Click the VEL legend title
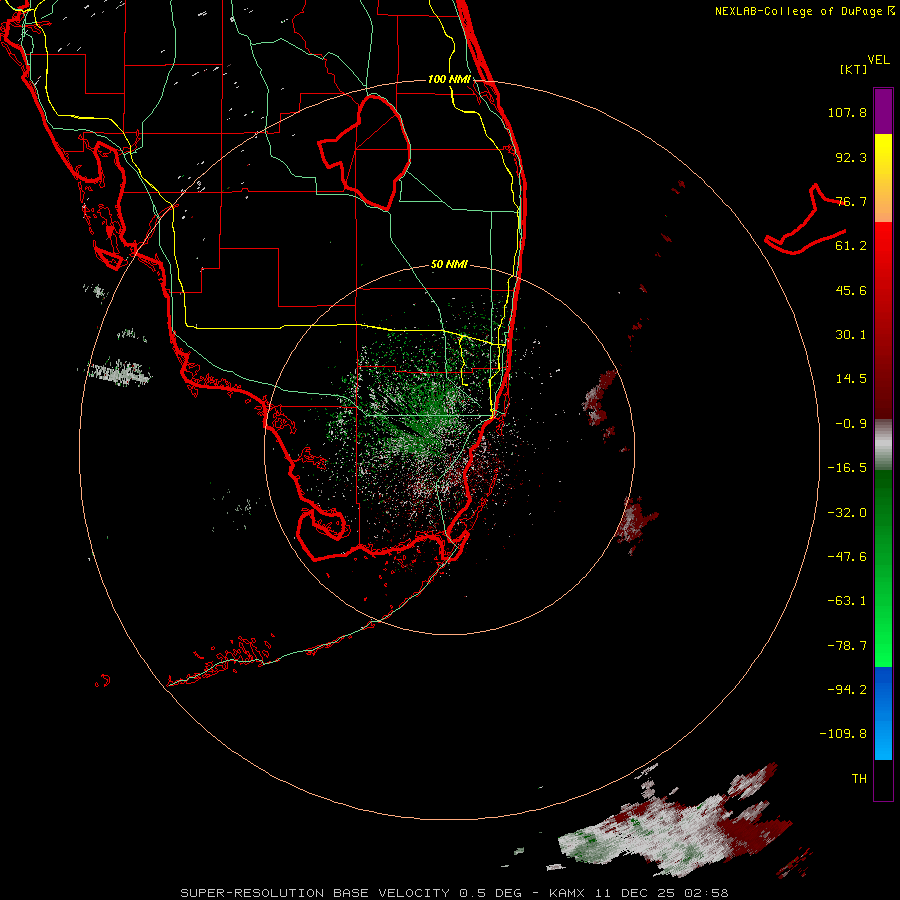The image size is (900, 900). coord(878,60)
